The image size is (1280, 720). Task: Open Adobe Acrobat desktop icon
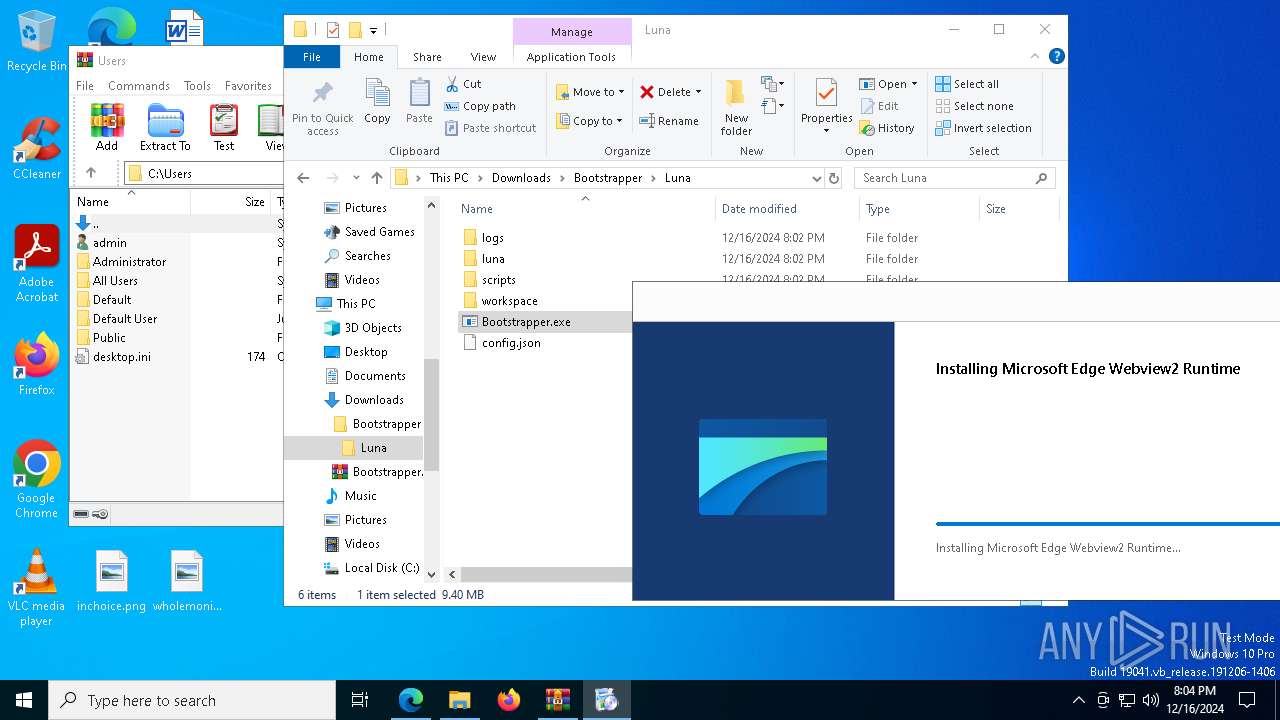[37, 264]
